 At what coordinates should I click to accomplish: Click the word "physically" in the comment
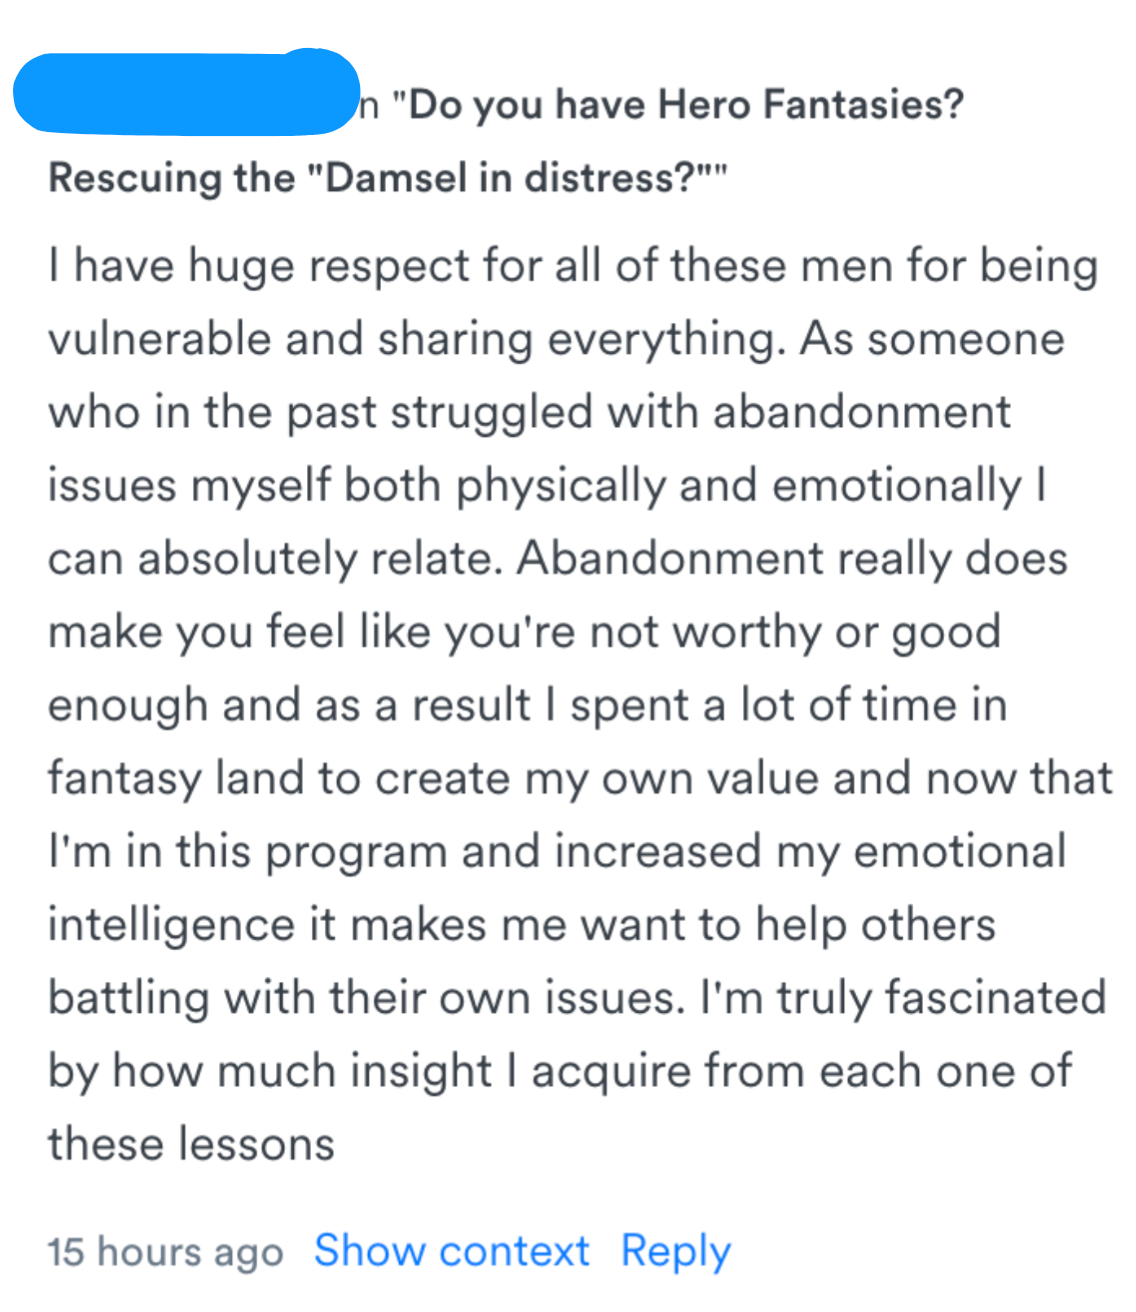[x=561, y=486]
